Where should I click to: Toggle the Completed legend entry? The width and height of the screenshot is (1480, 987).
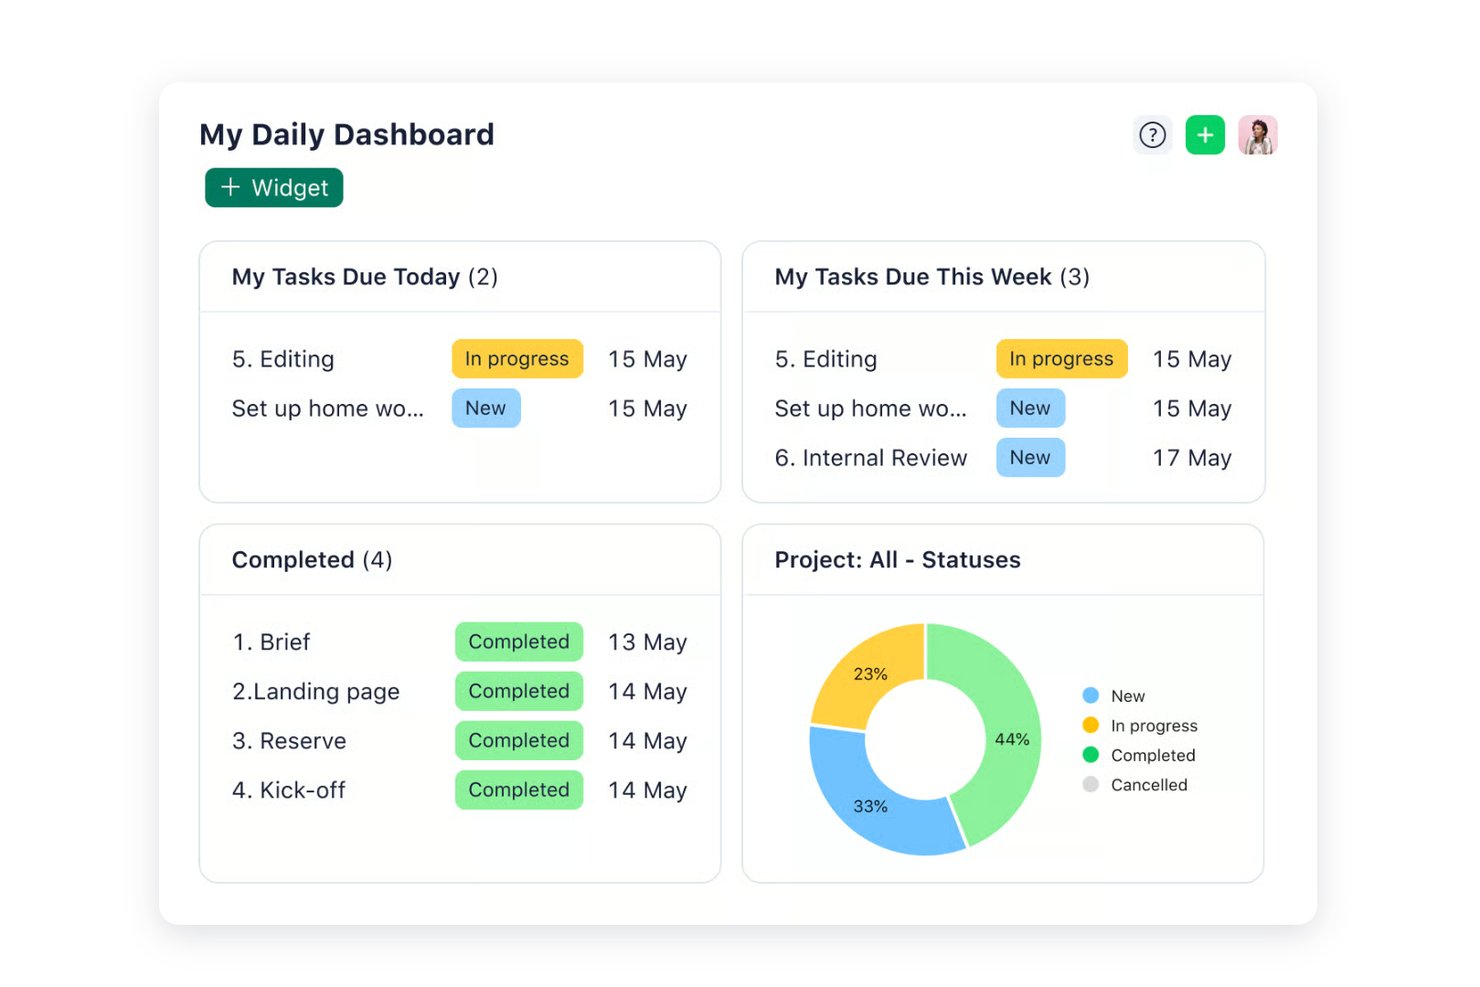1139,755
